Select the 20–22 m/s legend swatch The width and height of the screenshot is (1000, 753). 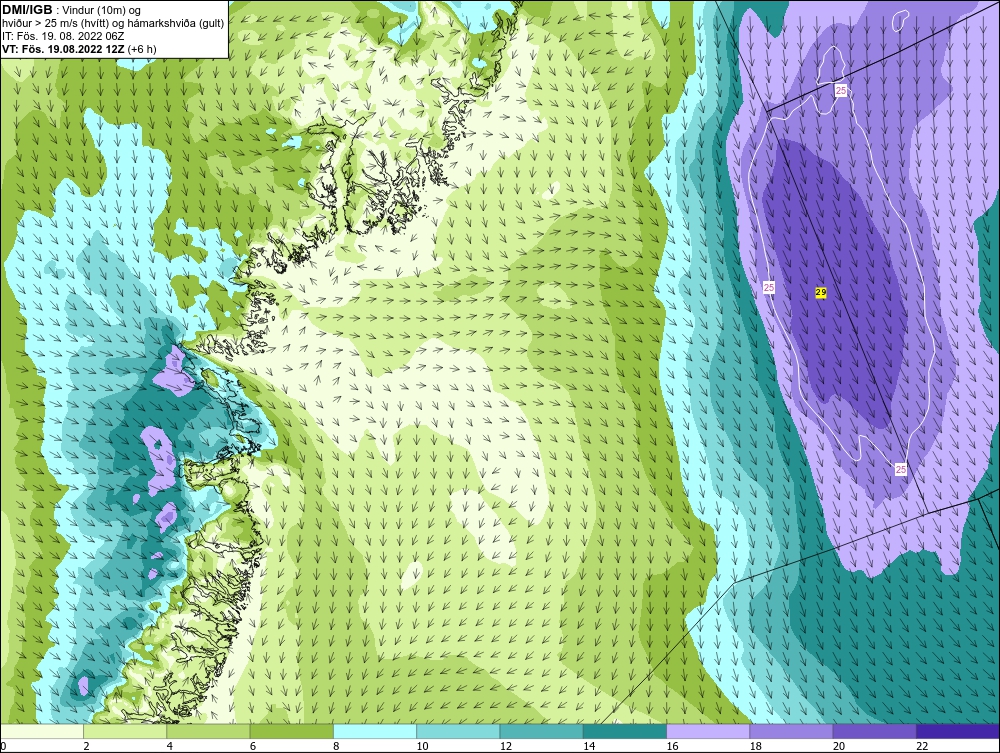point(875,731)
